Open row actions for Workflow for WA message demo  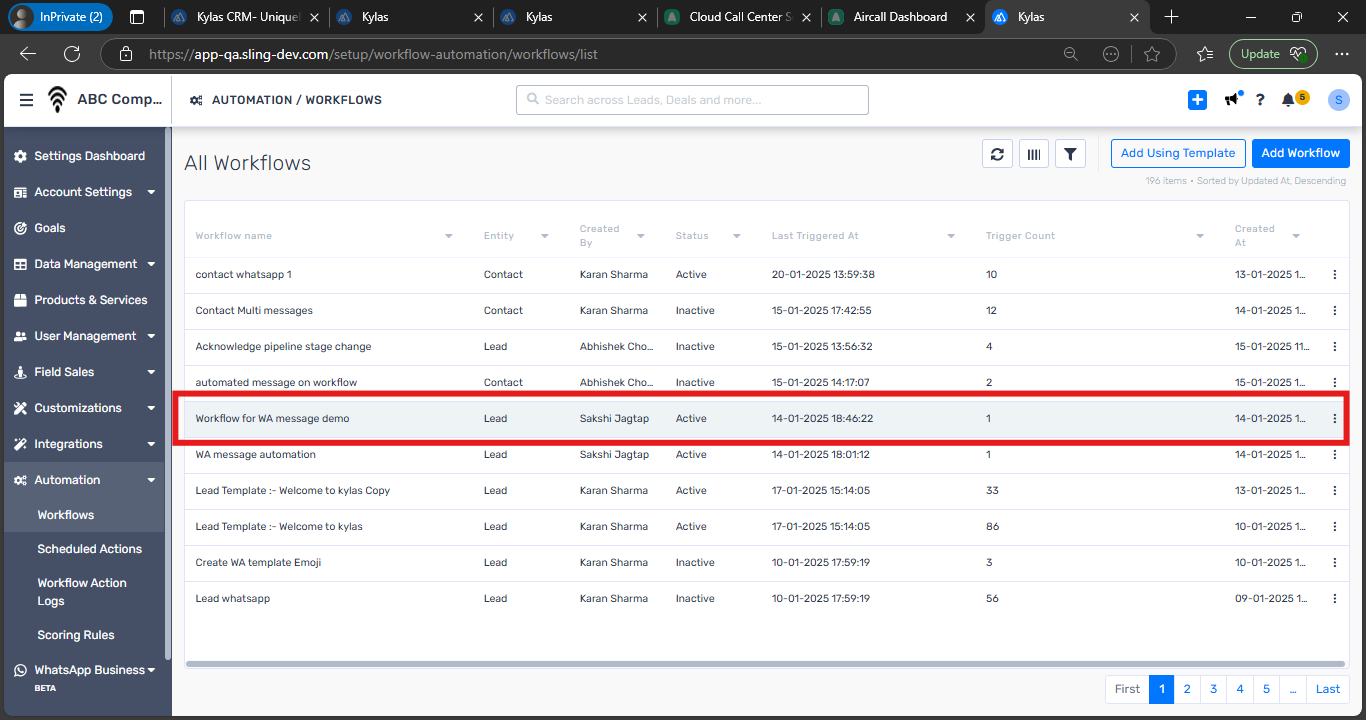[x=1335, y=419]
